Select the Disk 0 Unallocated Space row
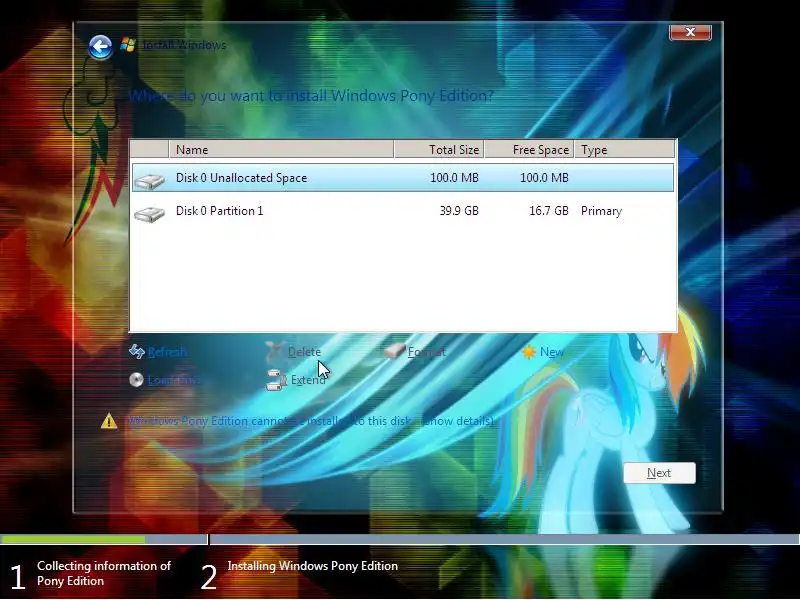 click(403, 178)
